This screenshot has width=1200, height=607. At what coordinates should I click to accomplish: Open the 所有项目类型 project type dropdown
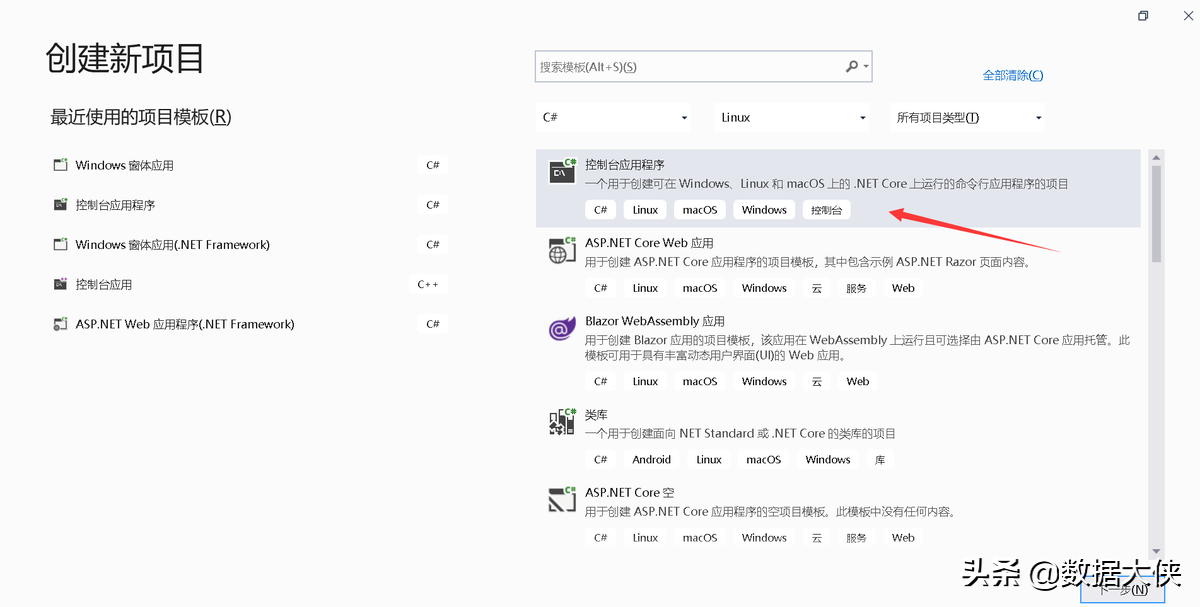coord(967,117)
